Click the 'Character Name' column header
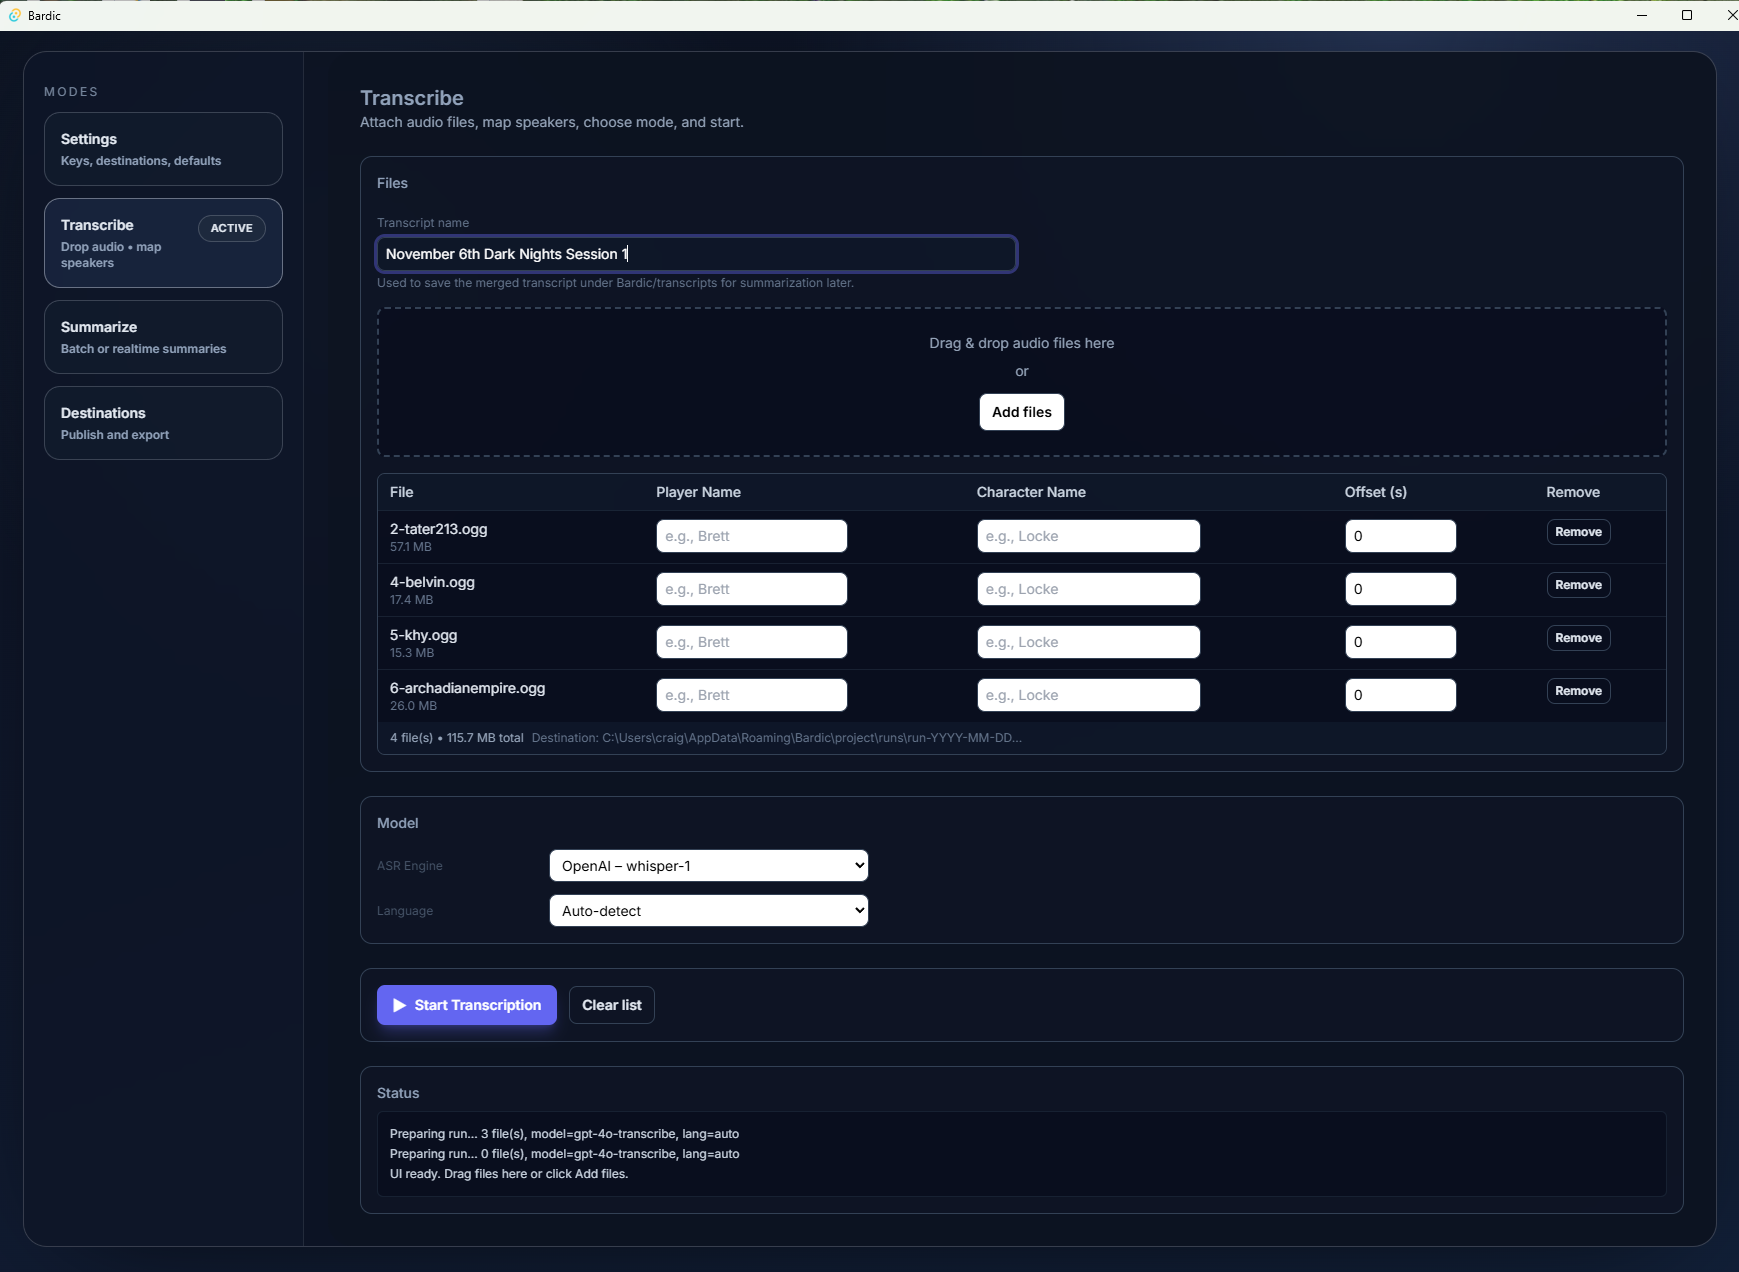Image resolution: width=1739 pixels, height=1272 pixels. (x=1031, y=492)
